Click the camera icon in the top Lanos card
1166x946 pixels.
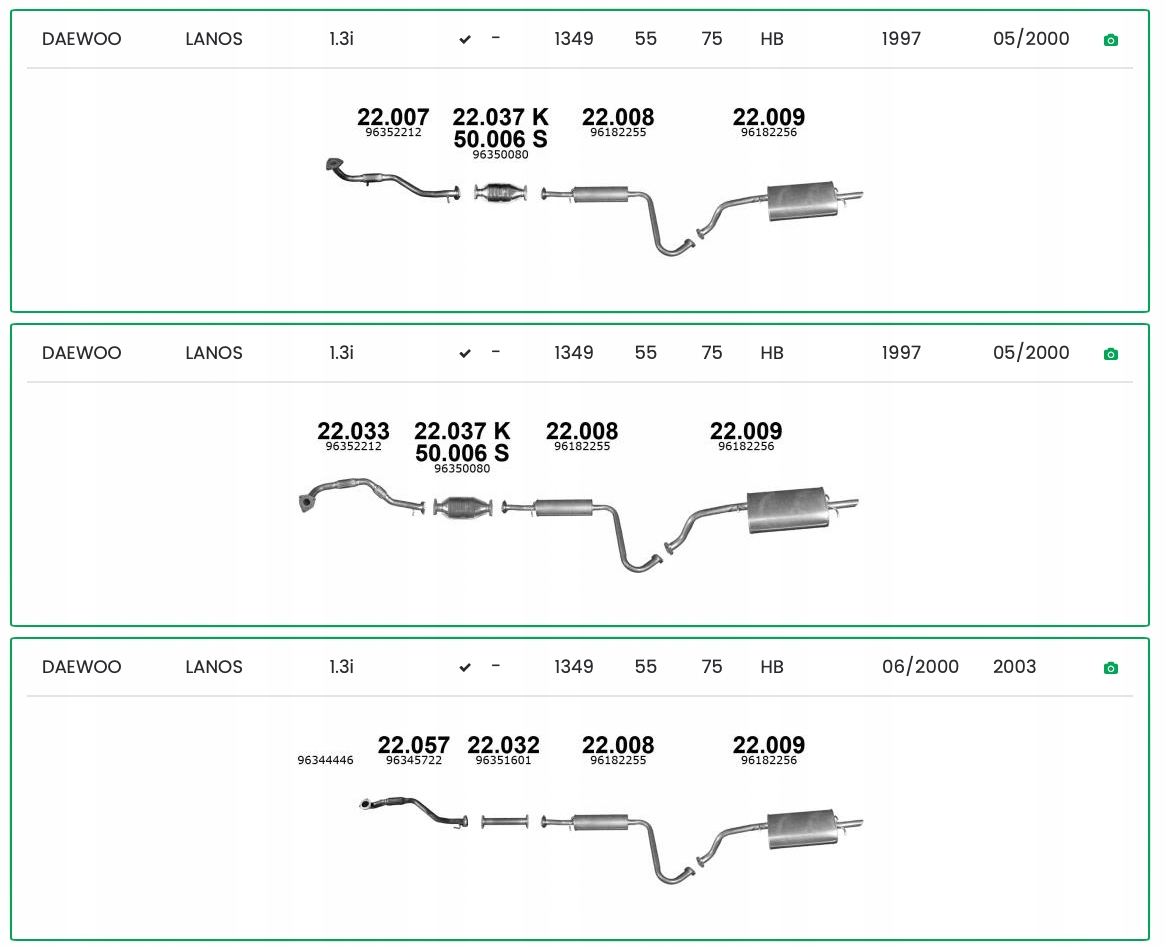click(x=1110, y=40)
